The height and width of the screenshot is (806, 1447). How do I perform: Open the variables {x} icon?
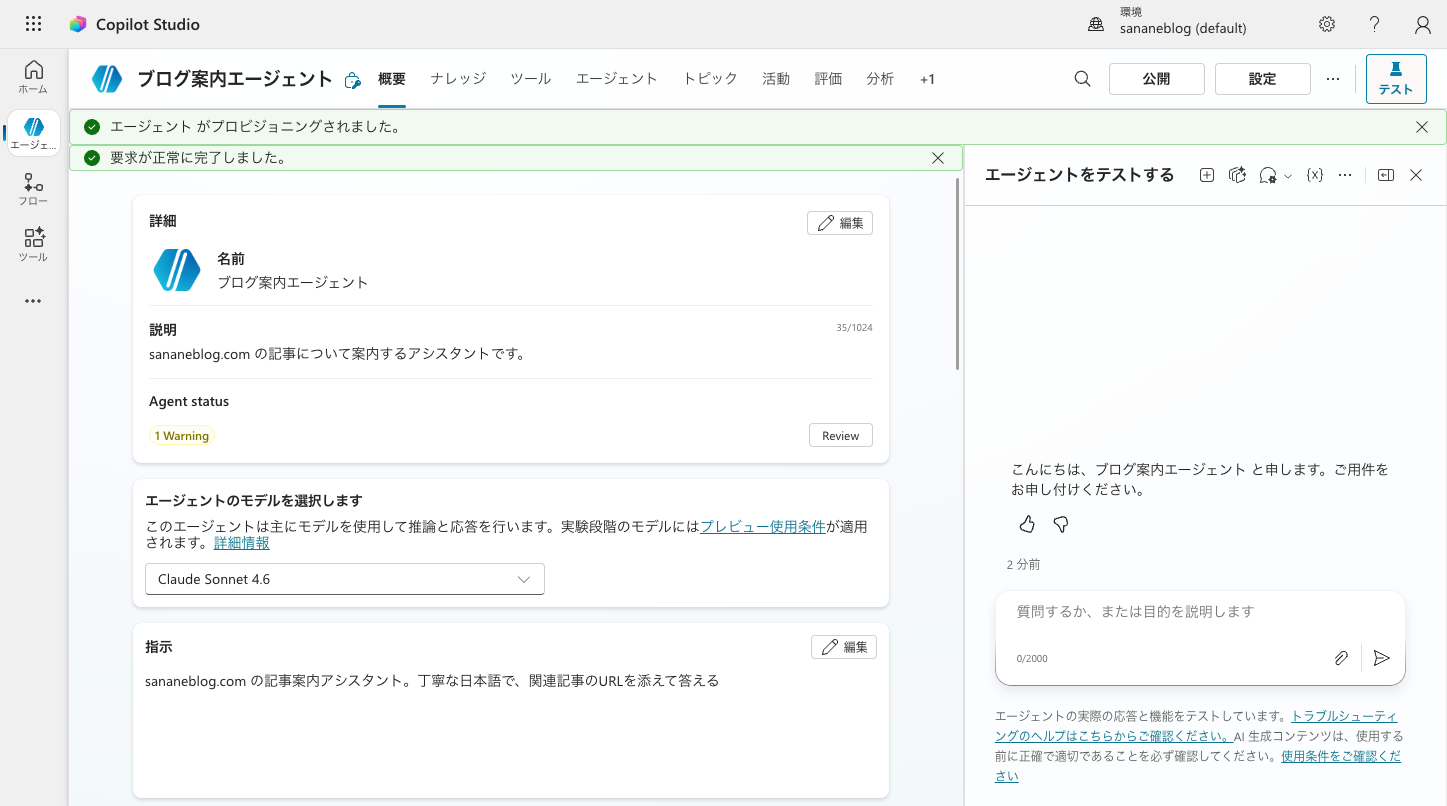tap(1315, 175)
